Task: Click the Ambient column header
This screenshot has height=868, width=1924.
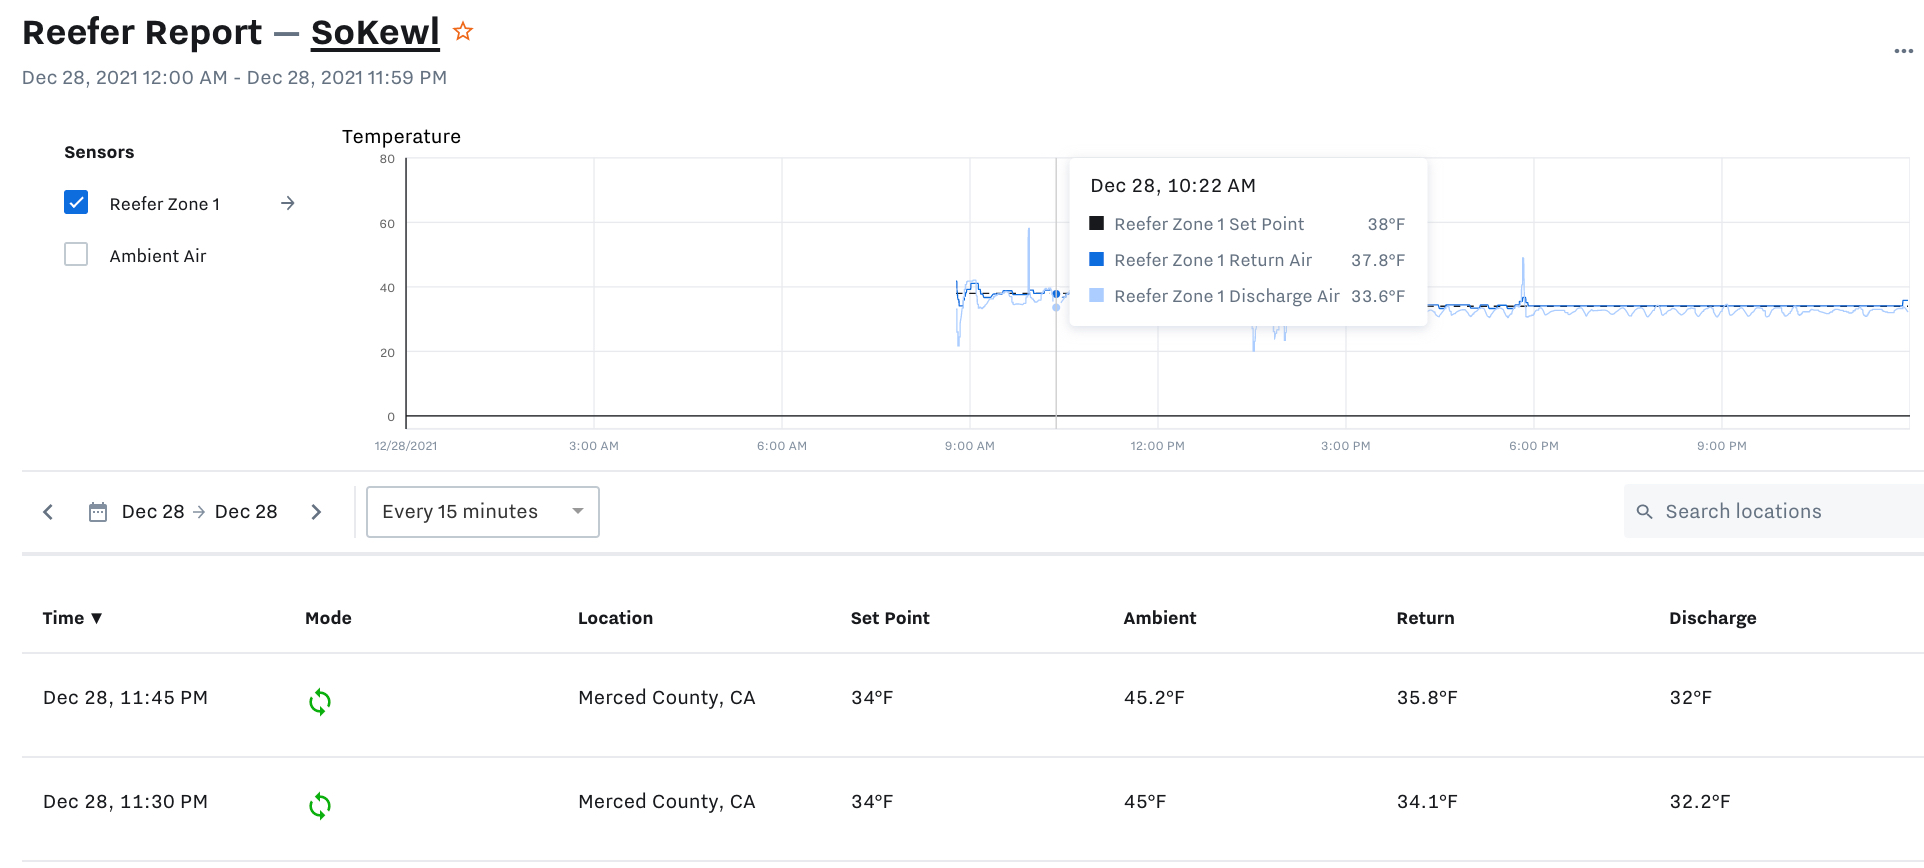Action: click(1159, 618)
